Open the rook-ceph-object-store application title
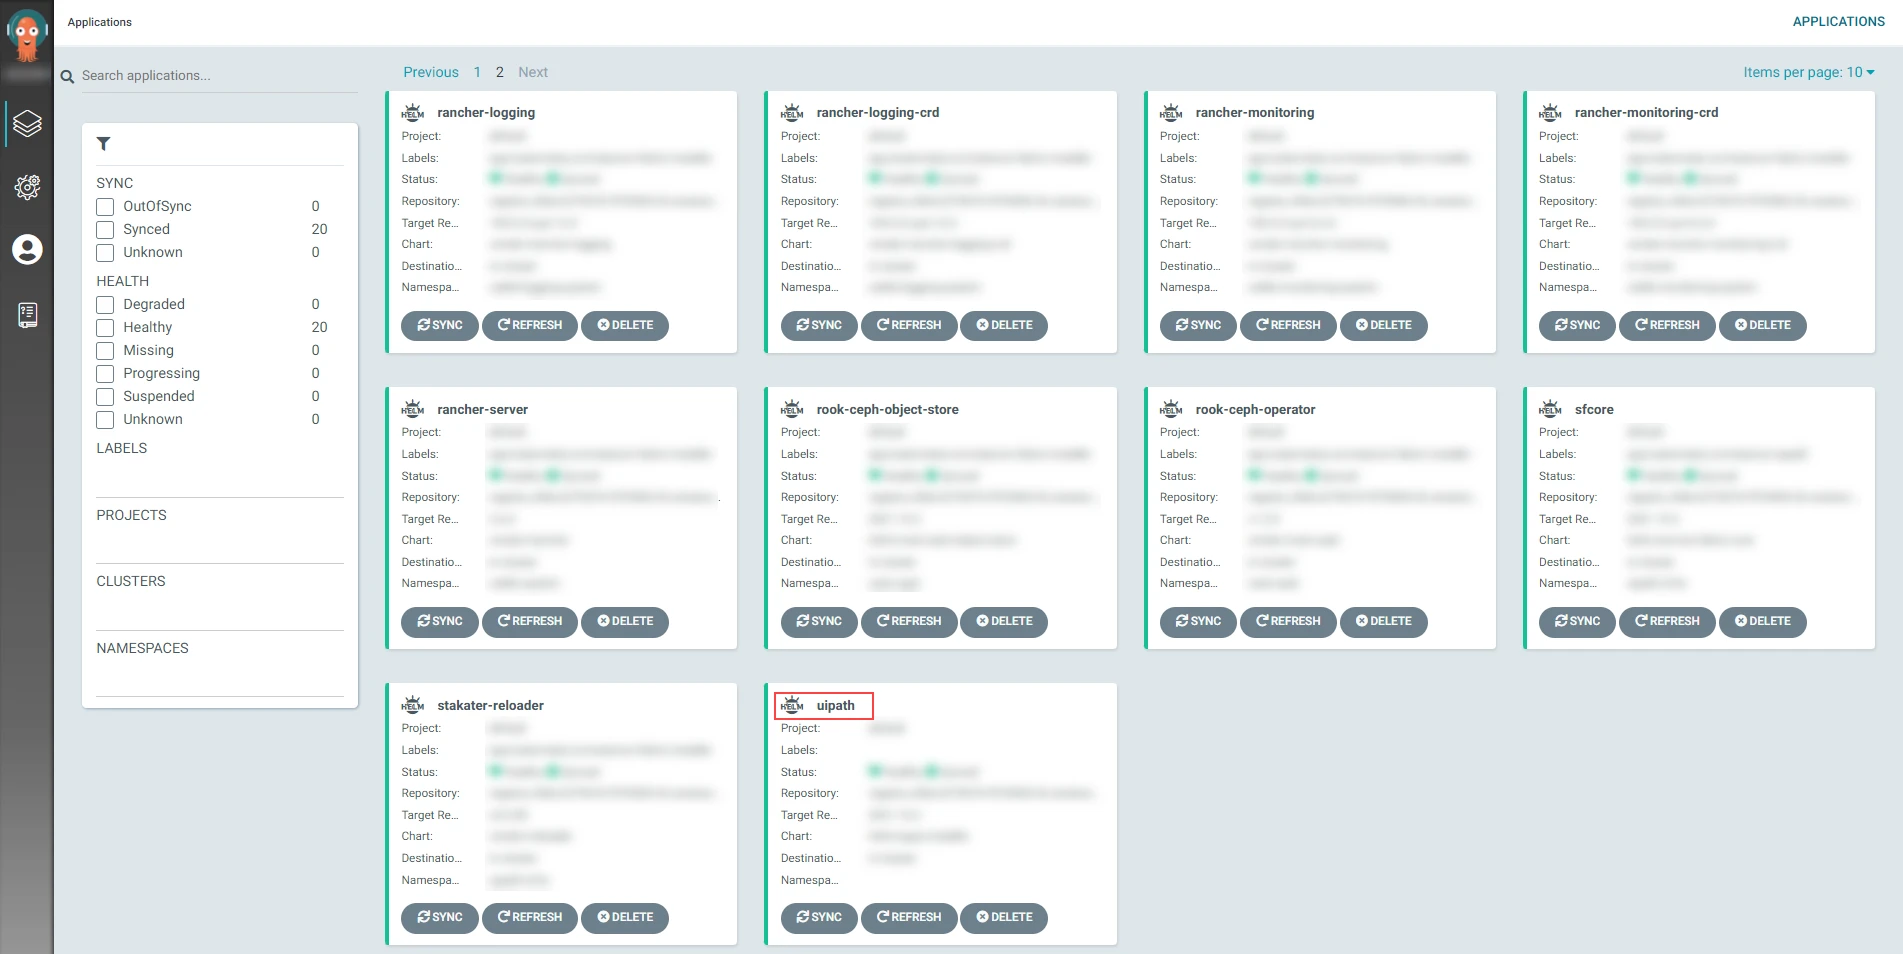1903x954 pixels. (887, 409)
